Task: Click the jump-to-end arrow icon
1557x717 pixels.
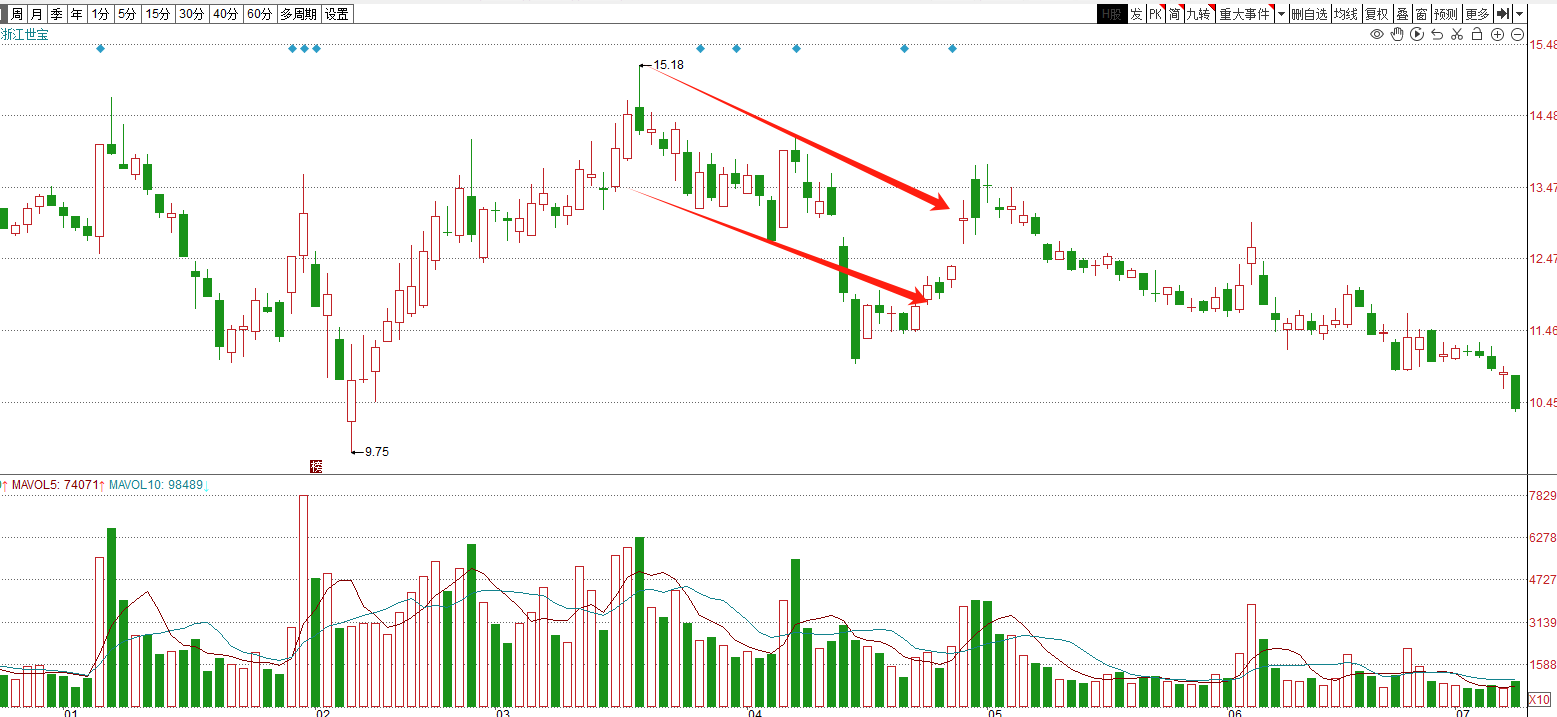Action: pyautogui.click(x=1502, y=14)
